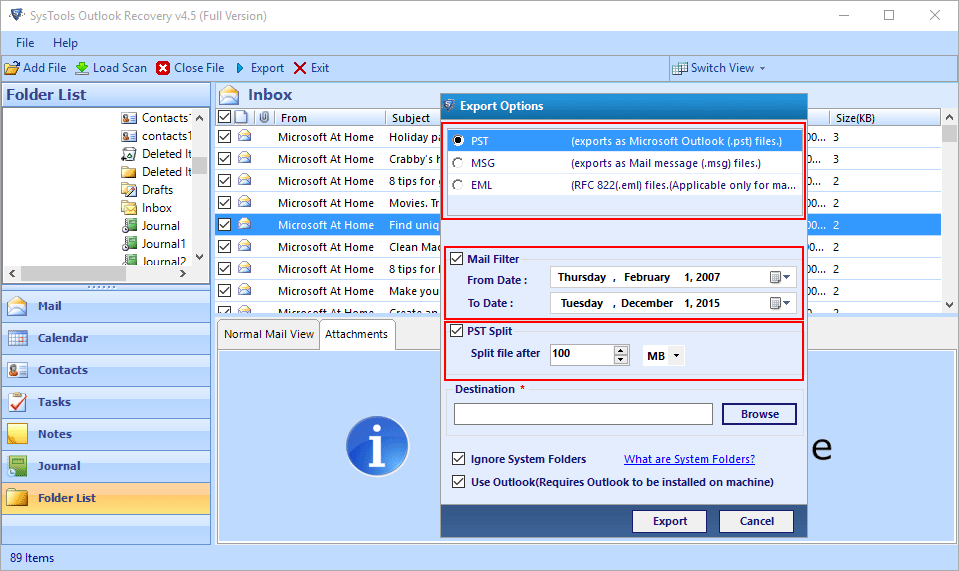Click the Close File red icon
This screenshot has height=571, width=959.
[163, 68]
